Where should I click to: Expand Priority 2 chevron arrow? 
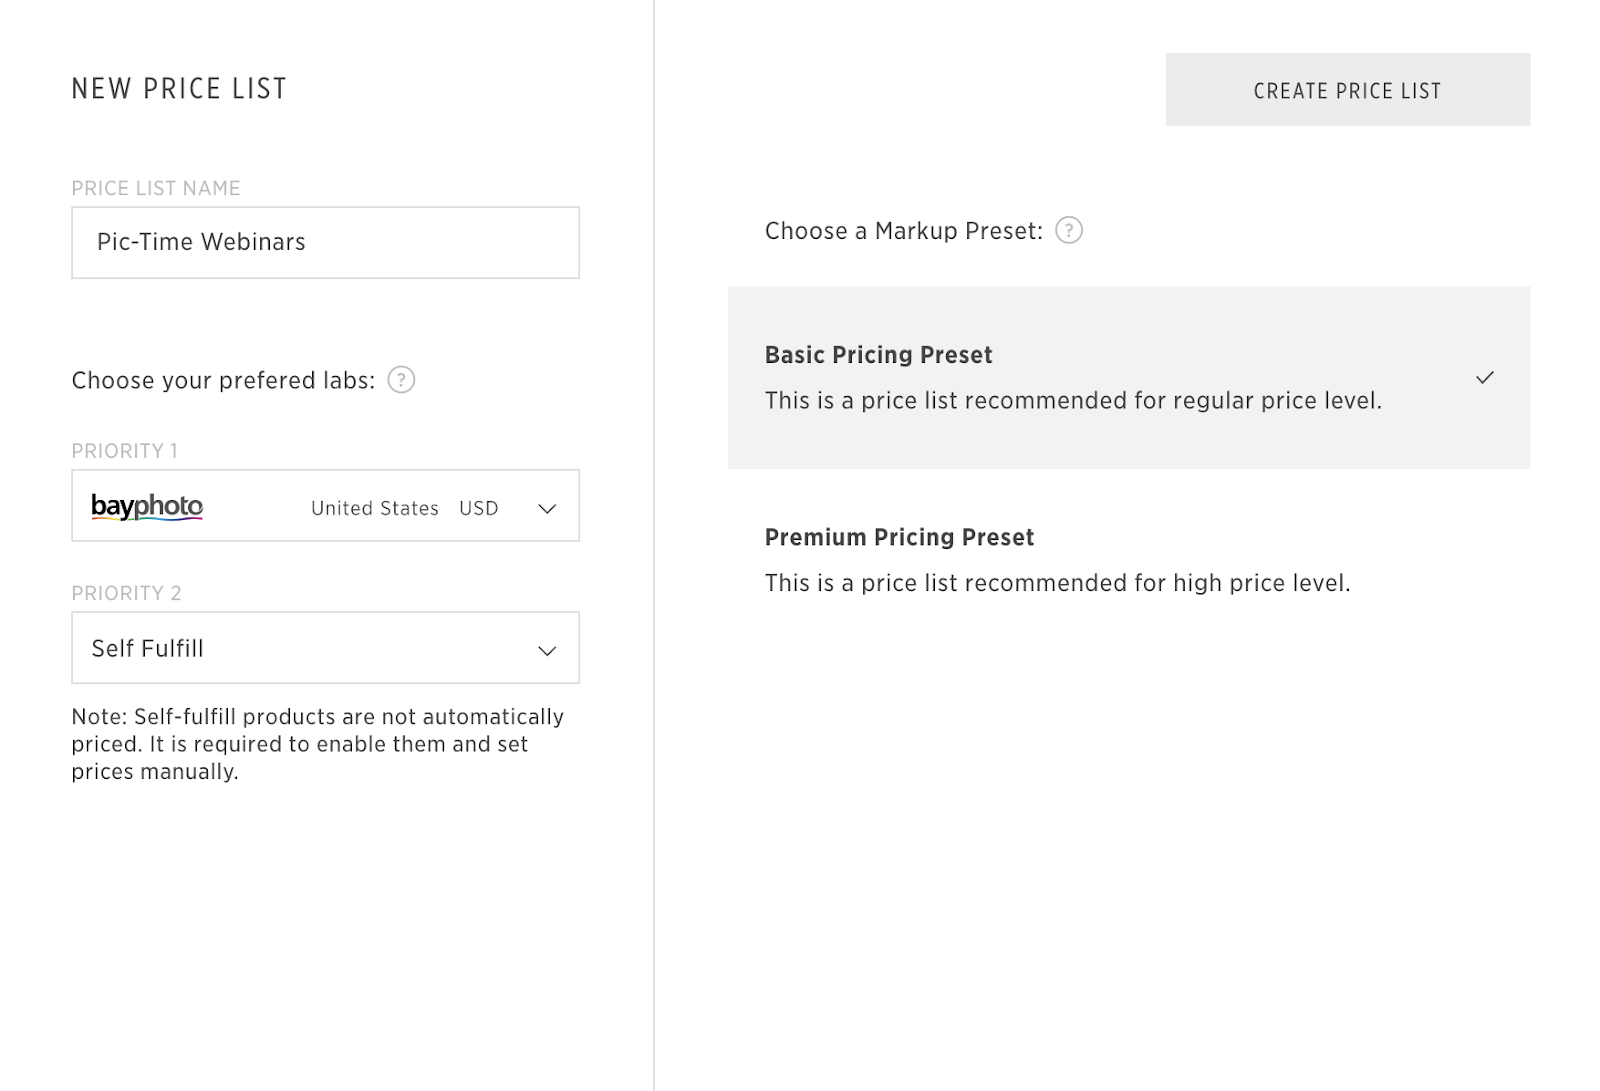(547, 650)
